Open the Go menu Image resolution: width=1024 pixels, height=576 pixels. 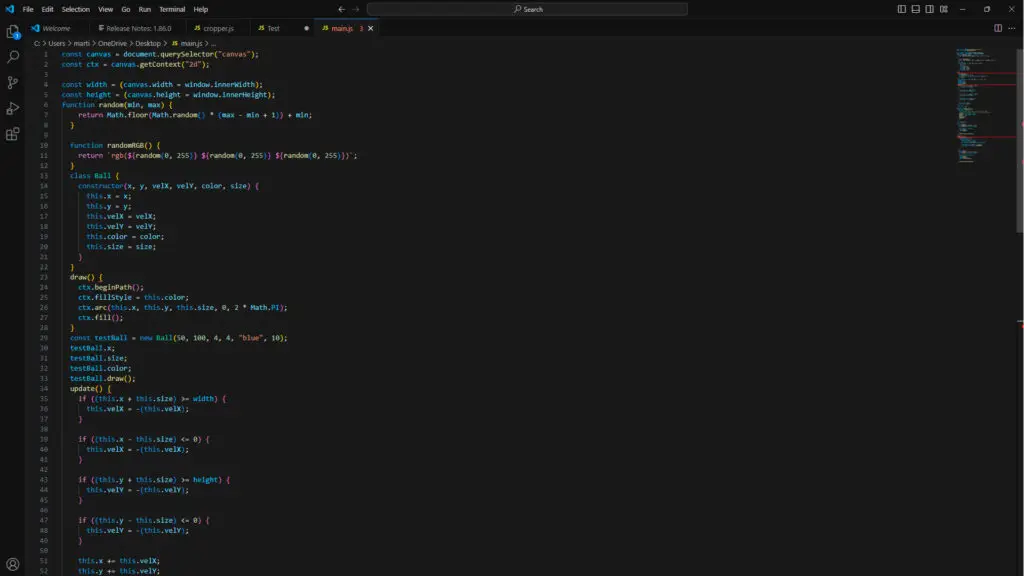125,9
